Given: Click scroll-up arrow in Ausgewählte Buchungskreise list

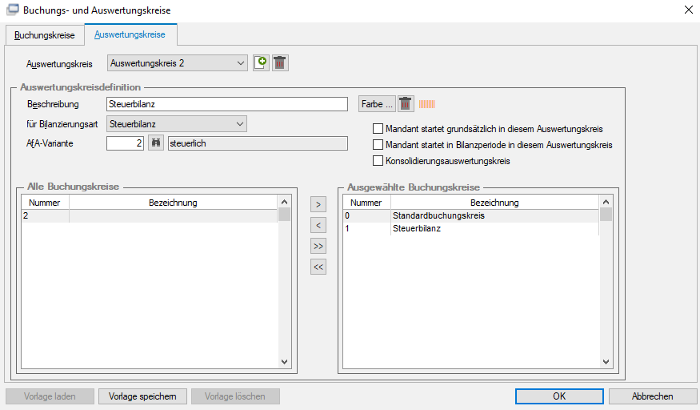Looking at the screenshot, I should 606,202.
